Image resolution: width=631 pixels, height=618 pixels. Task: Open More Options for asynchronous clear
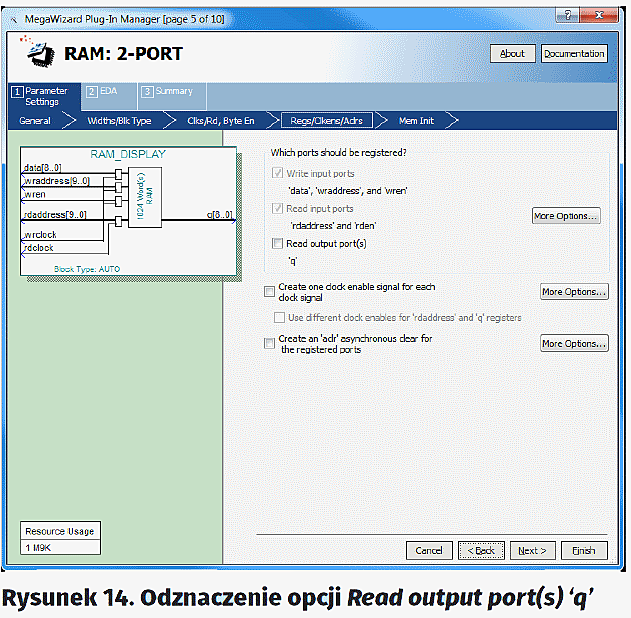click(x=573, y=344)
